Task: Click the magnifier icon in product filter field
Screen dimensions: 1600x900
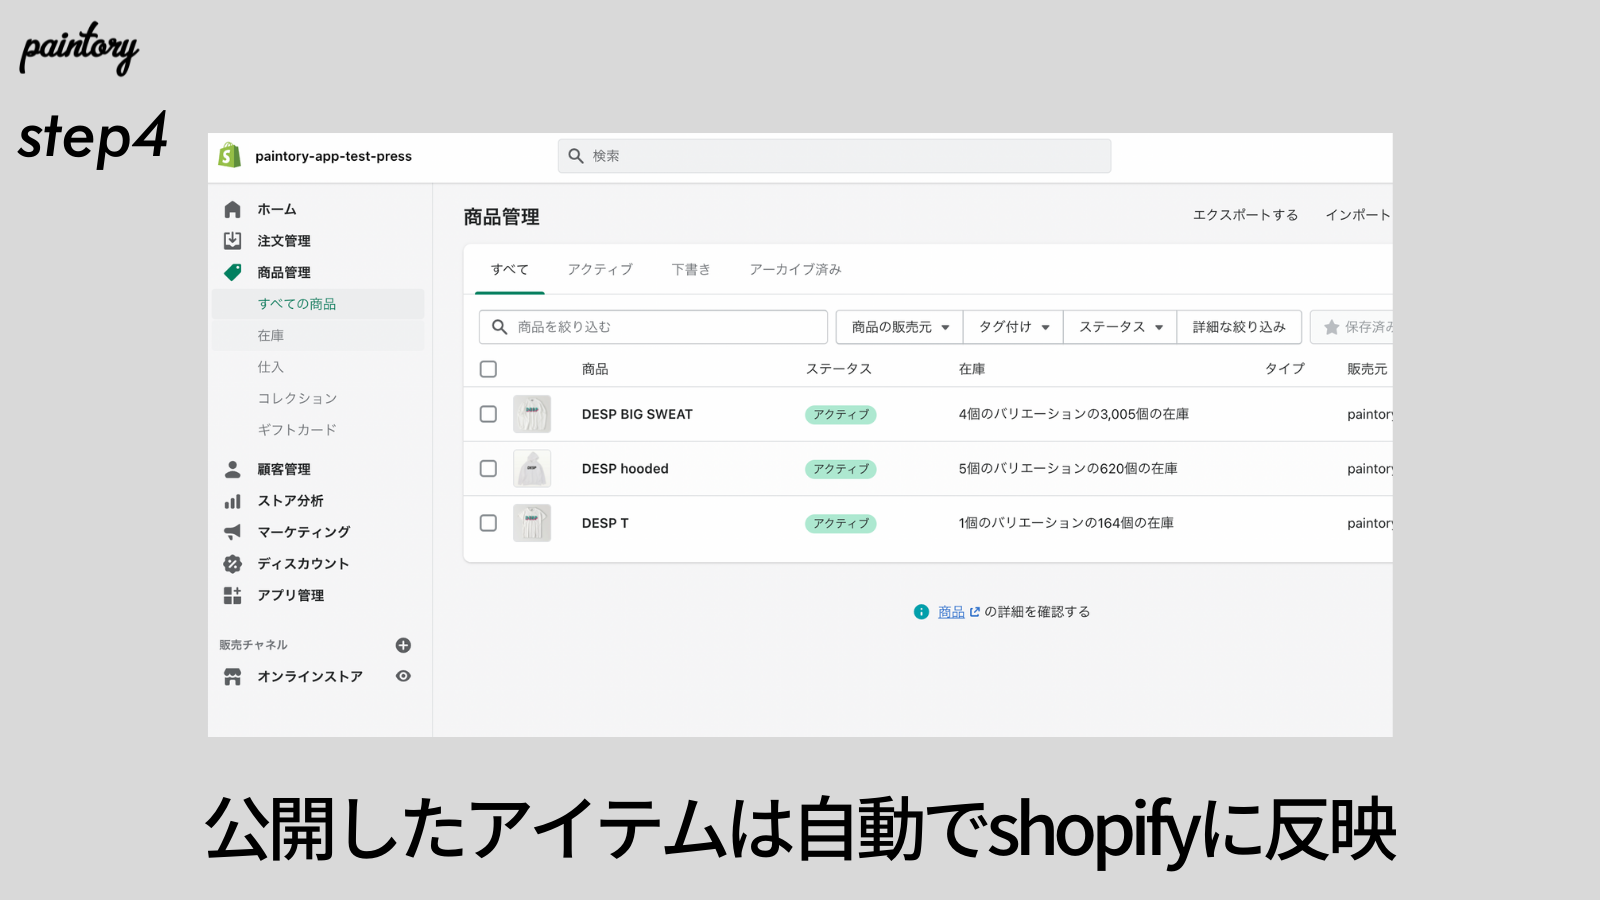Action: [499, 327]
